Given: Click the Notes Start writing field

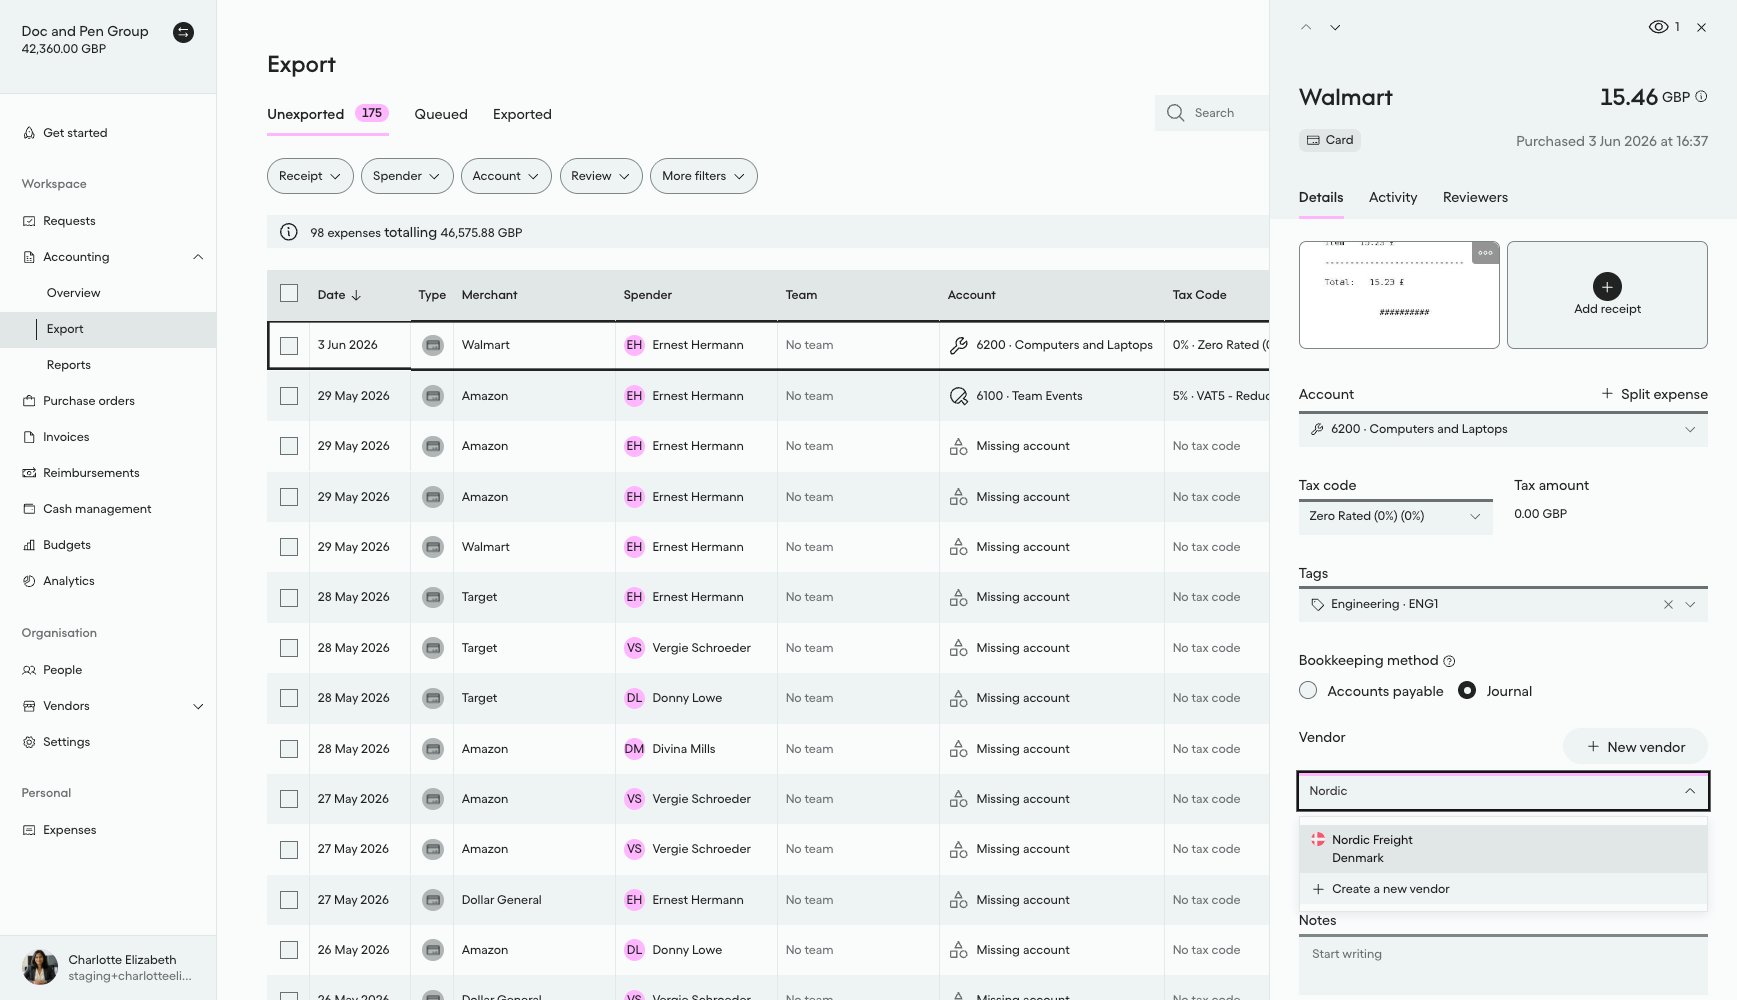Looking at the screenshot, I should (1503, 966).
